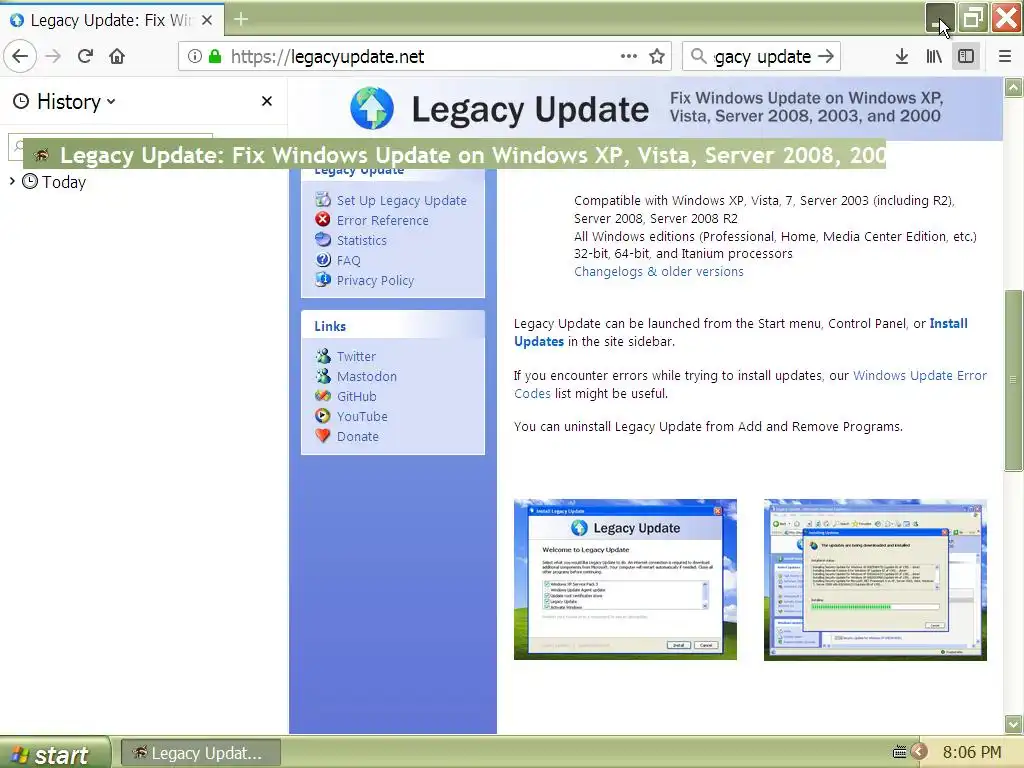The image size is (1024, 768).
Task: Click the Statistics pie chart icon
Action: point(323,239)
